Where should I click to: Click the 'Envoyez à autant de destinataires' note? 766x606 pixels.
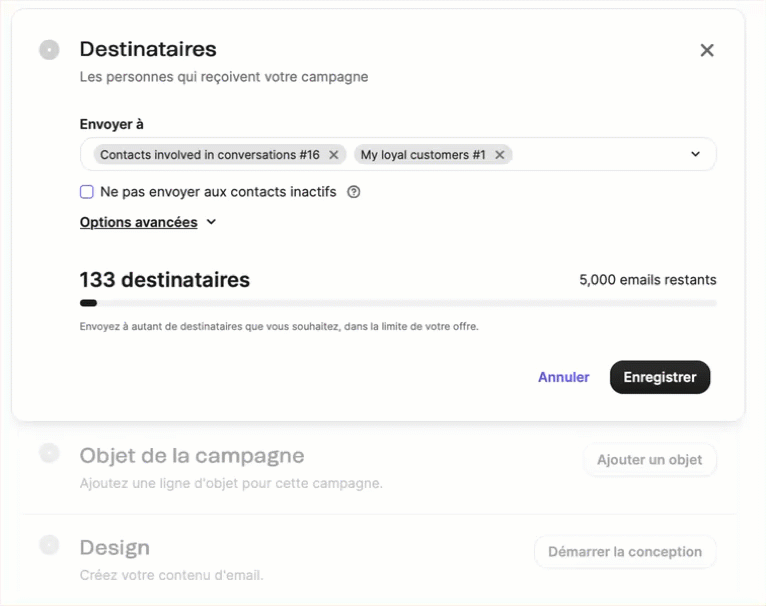point(279,326)
